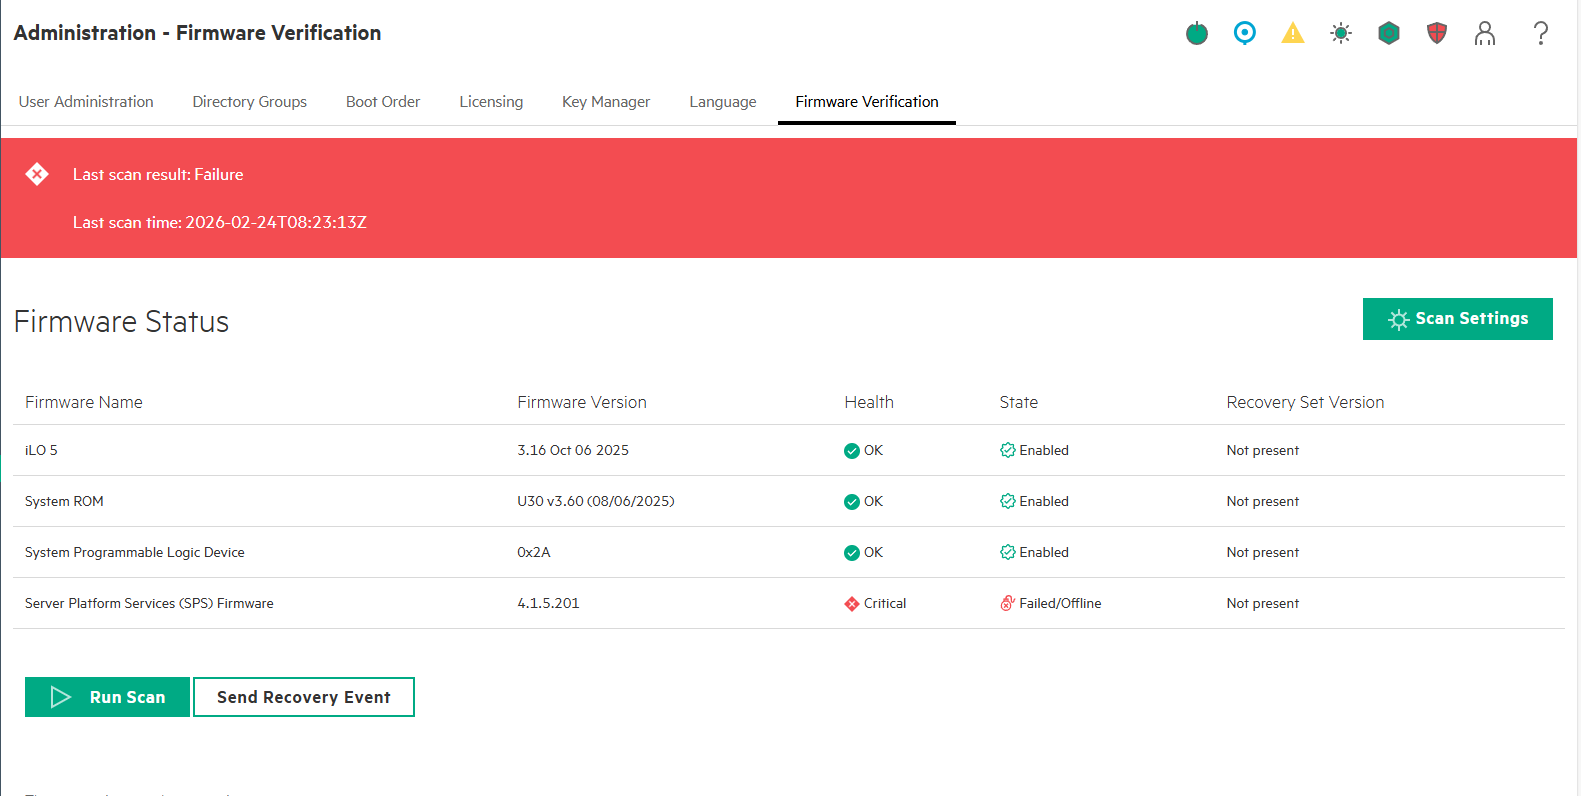Select the Licensing tab

coord(491,102)
